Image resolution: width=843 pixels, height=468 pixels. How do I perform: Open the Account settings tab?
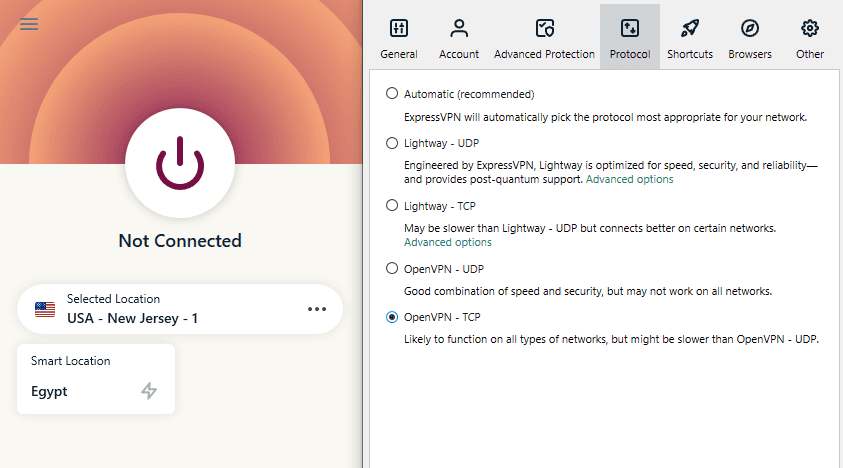tap(459, 37)
